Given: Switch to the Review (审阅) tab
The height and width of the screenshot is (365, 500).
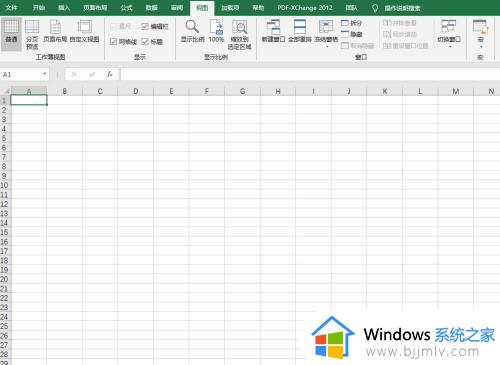Looking at the screenshot, I should click(x=177, y=8).
